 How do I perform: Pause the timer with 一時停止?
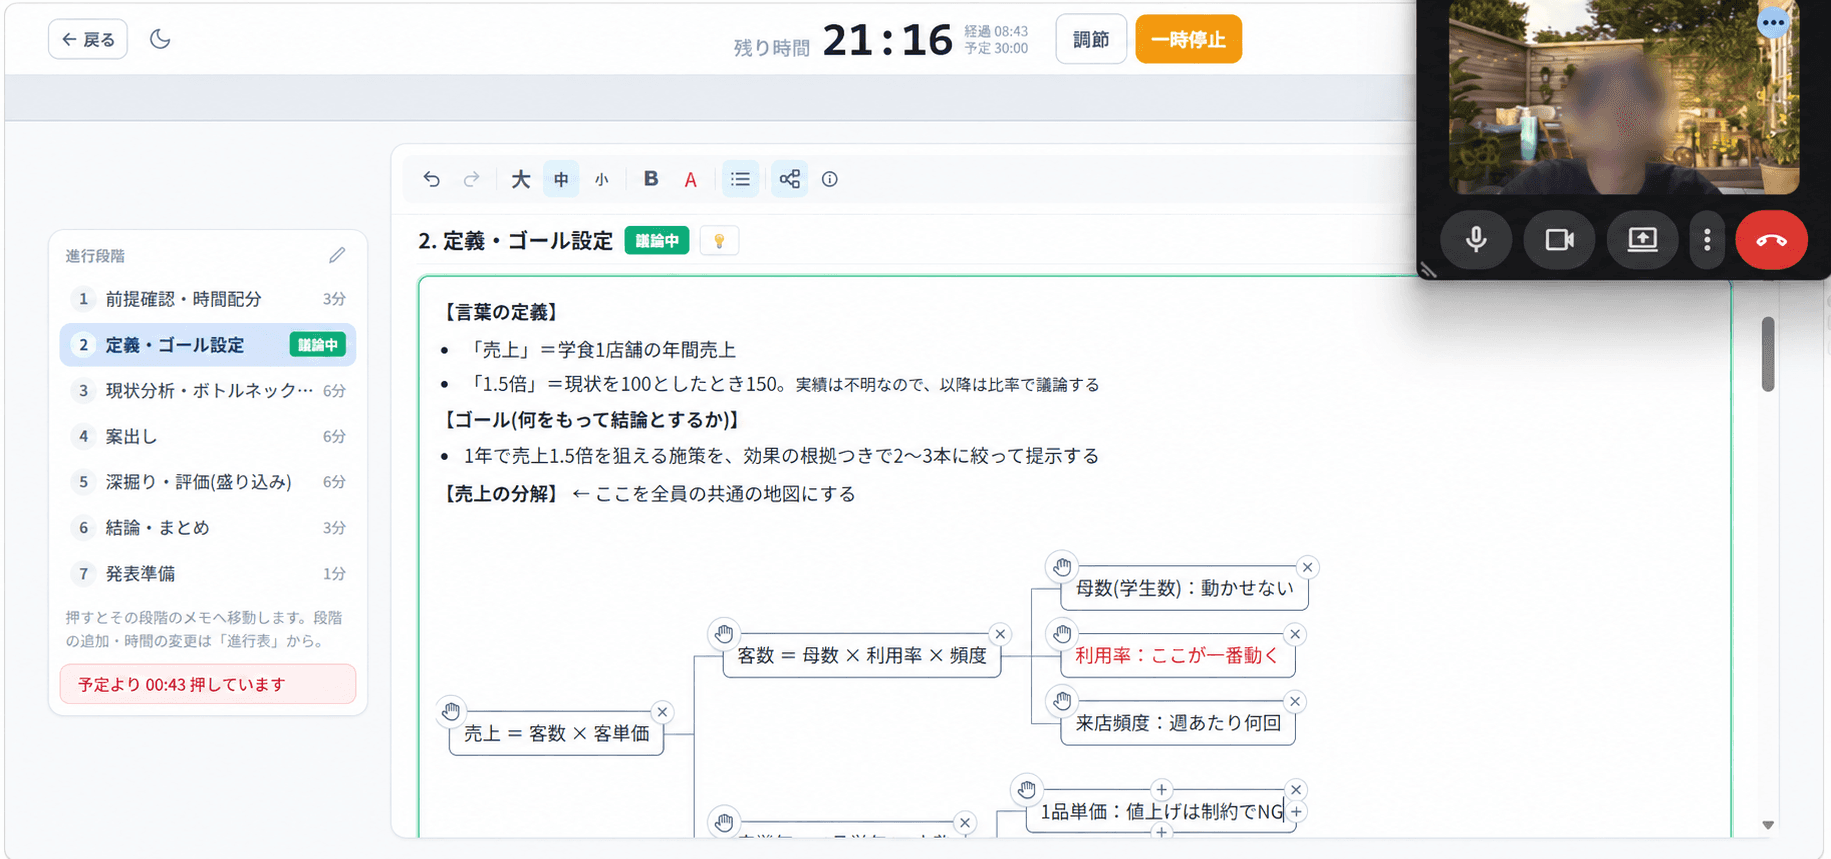1188,39
